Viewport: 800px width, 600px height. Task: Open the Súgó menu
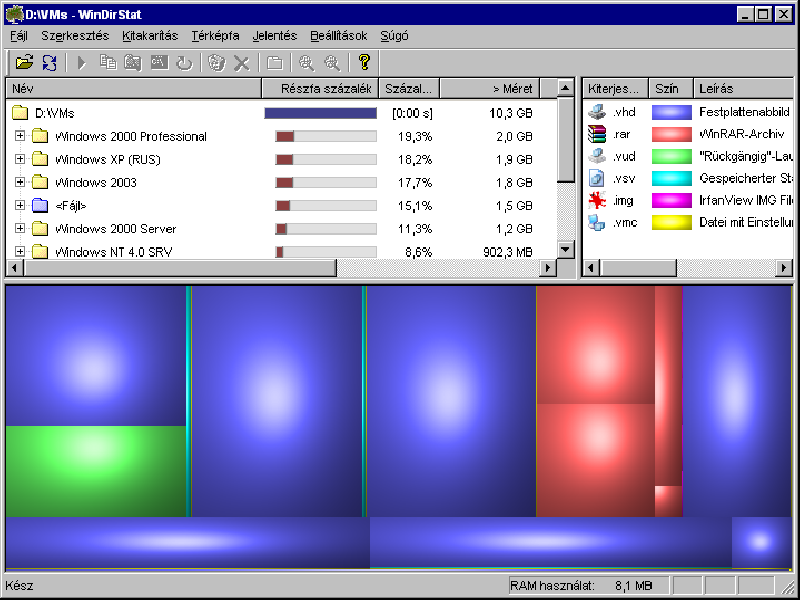[x=394, y=36]
